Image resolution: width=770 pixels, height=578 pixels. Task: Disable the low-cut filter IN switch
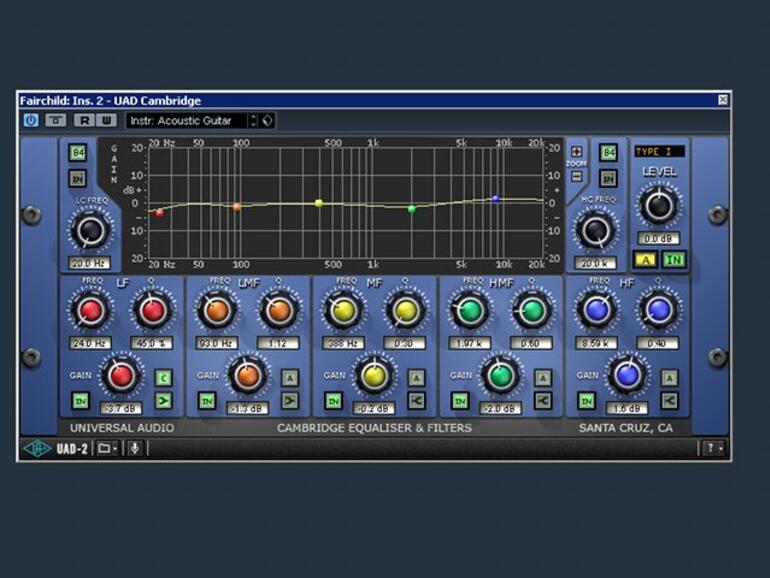coord(77,178)
